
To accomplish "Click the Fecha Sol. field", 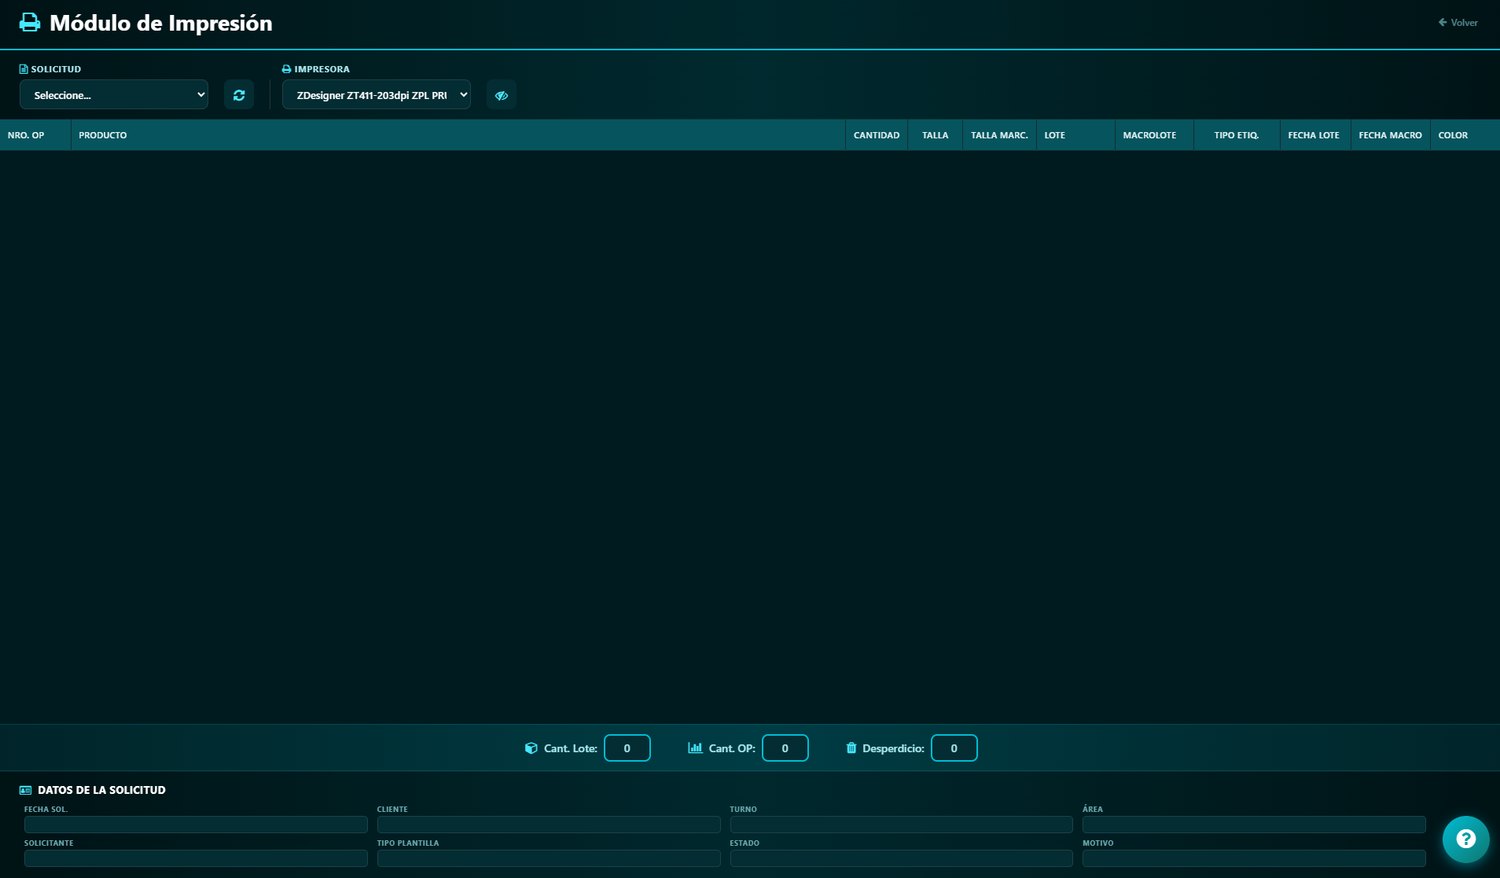I will [x=196, y=824].
